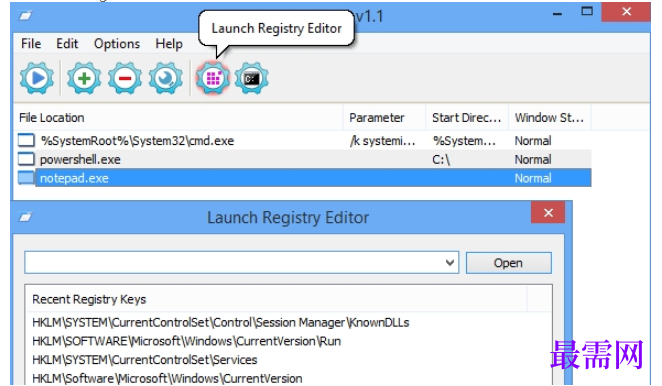The image size is (662, 386).
Task: Click the app icon in main title bar
Action: pos(25,16)
